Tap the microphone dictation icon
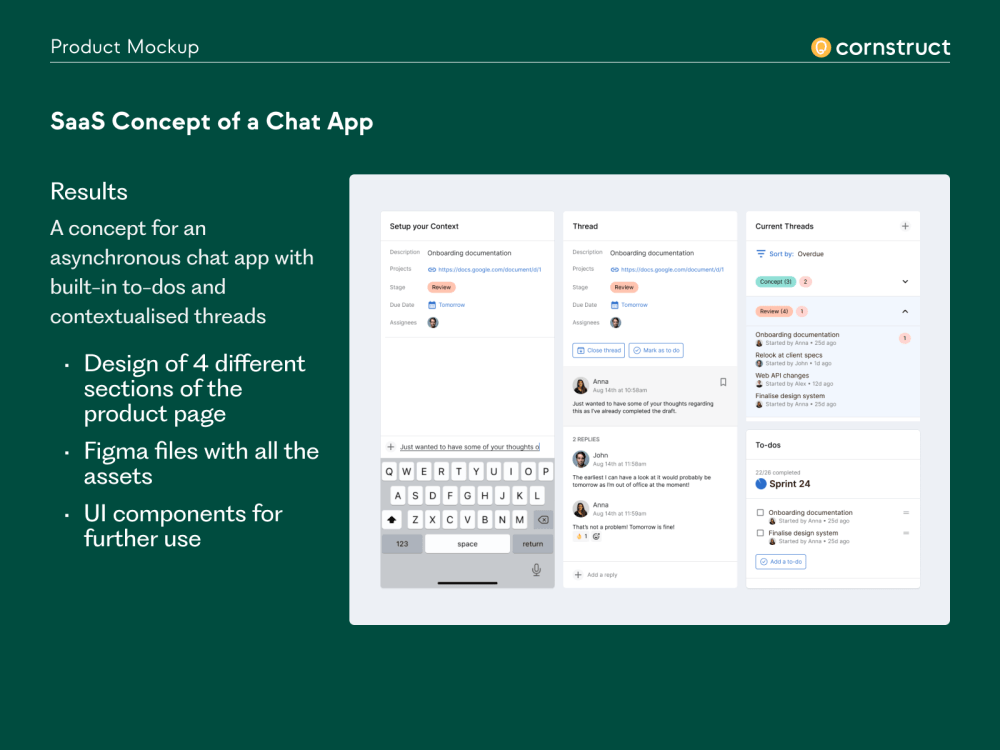Viewport: 1000px width, 750px height. (x=536, y=570)
